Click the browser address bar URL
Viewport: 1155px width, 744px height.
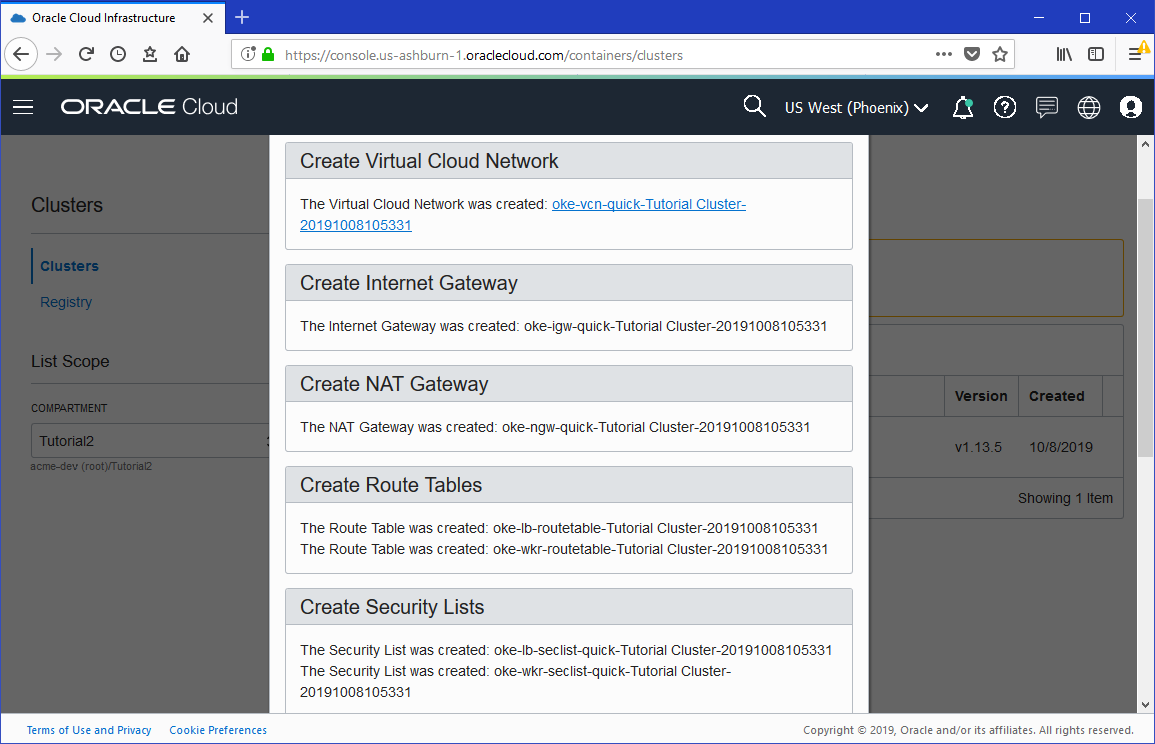coord(484,55)
